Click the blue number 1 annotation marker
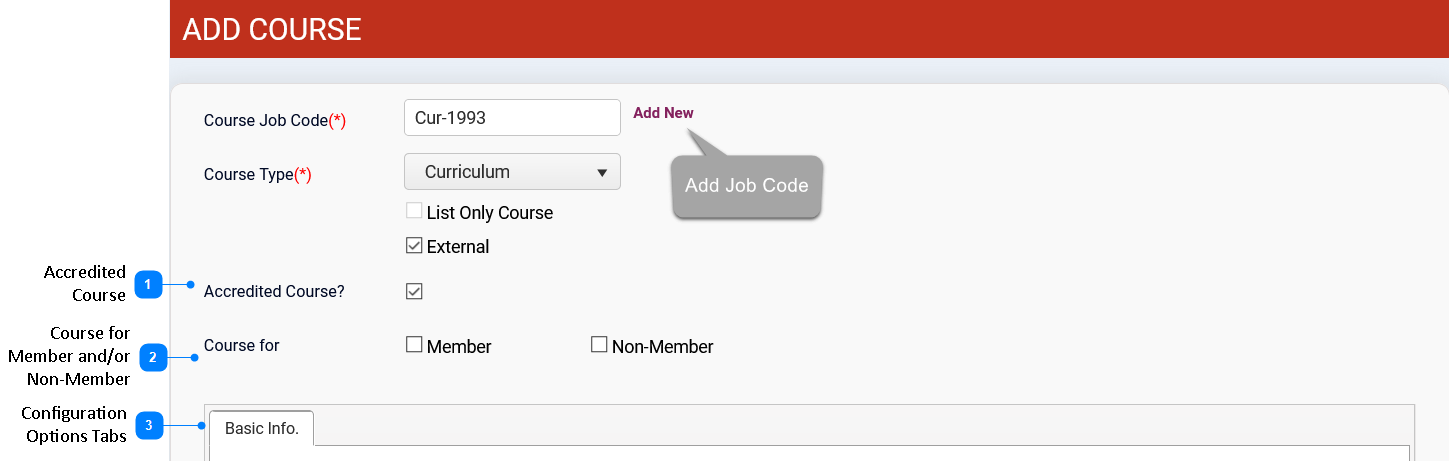The width and height of the screenshot is (1449, 461). [x=148, y=285]
